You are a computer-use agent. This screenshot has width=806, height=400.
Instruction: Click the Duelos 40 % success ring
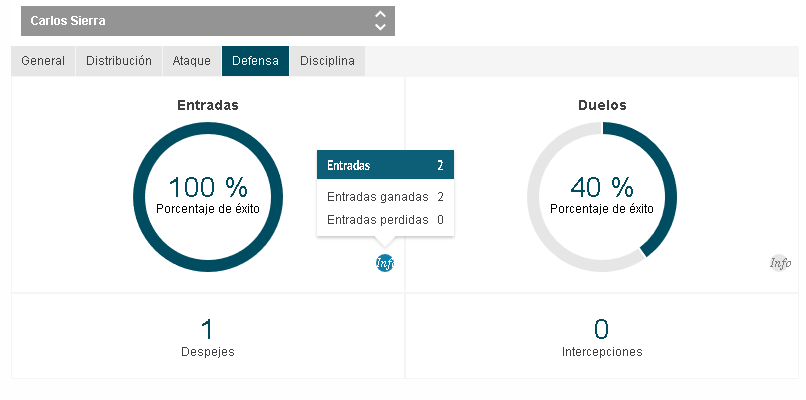[x=602, y=197]
